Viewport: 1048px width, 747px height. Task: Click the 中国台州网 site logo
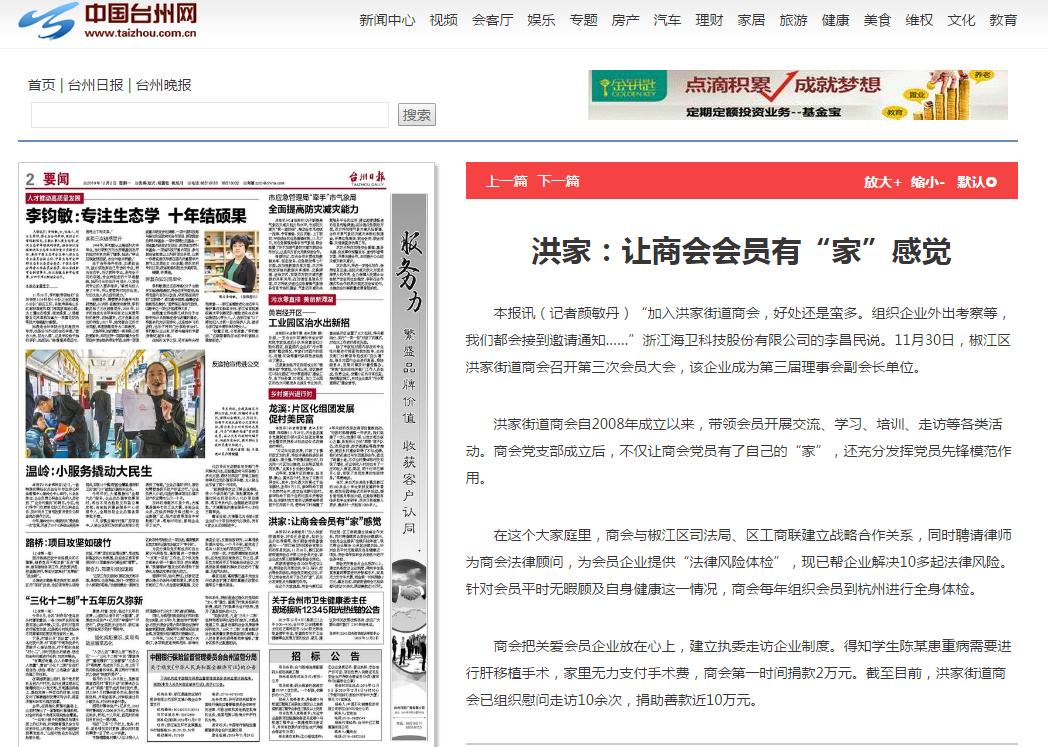(x=108, y=21)
